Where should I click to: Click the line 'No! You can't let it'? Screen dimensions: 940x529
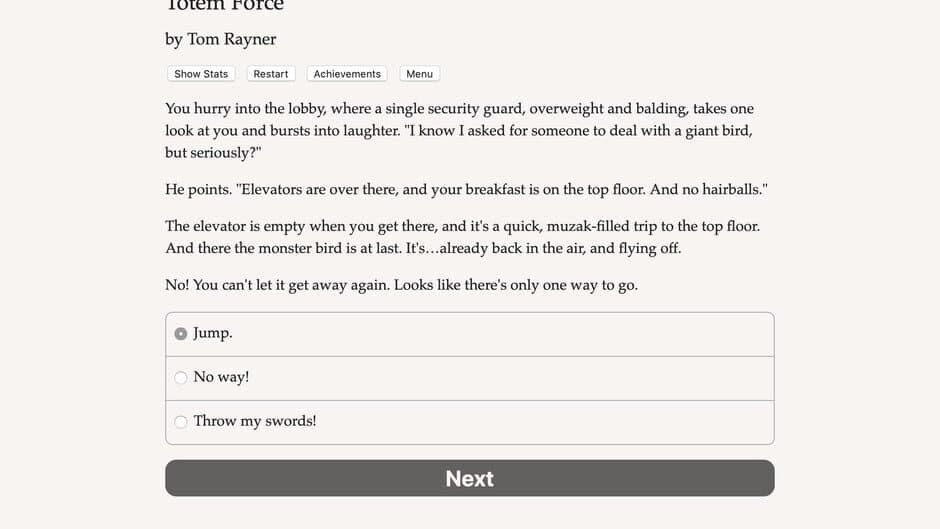(x=402, y=285)
